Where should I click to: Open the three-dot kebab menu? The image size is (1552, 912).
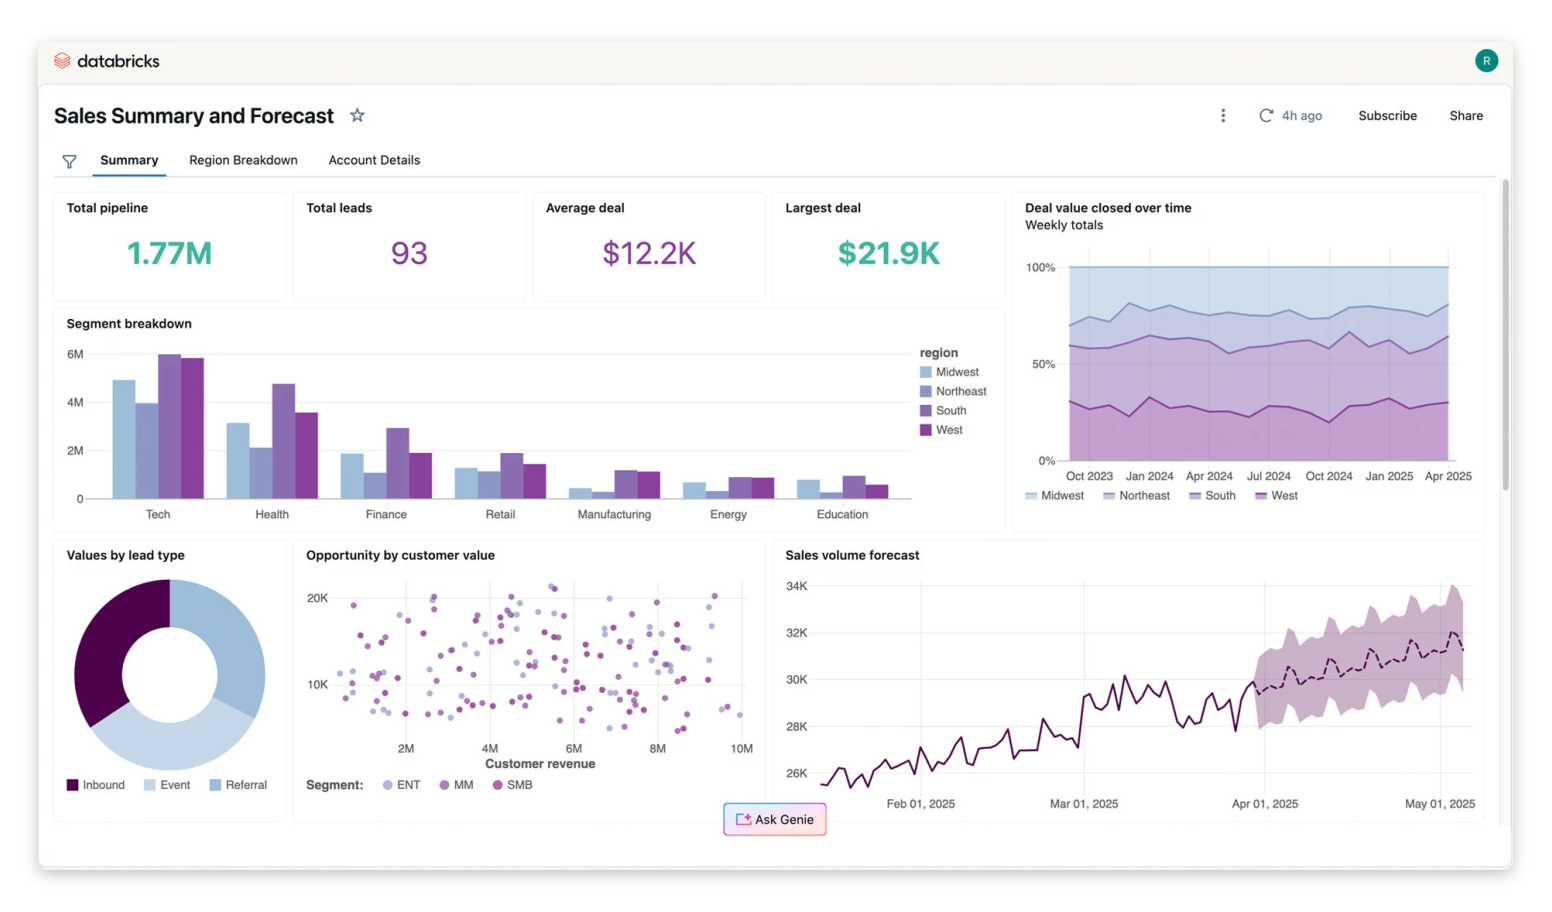click(1222, 116)
